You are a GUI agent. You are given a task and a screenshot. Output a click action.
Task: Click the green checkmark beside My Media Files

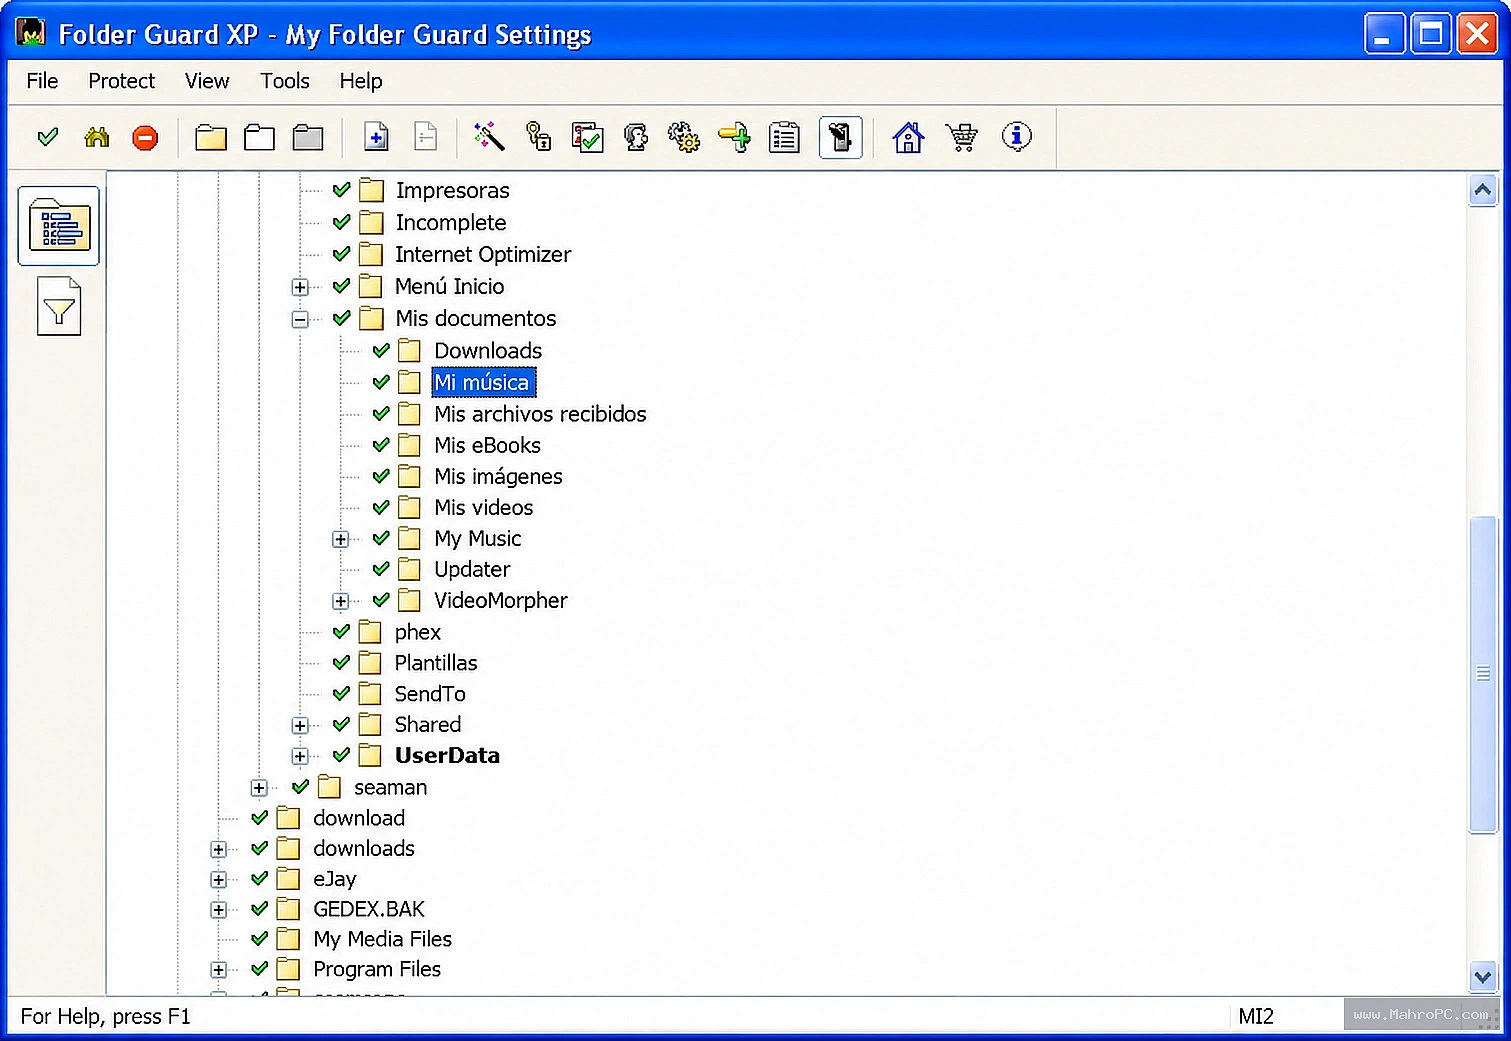tap(259, 939)
